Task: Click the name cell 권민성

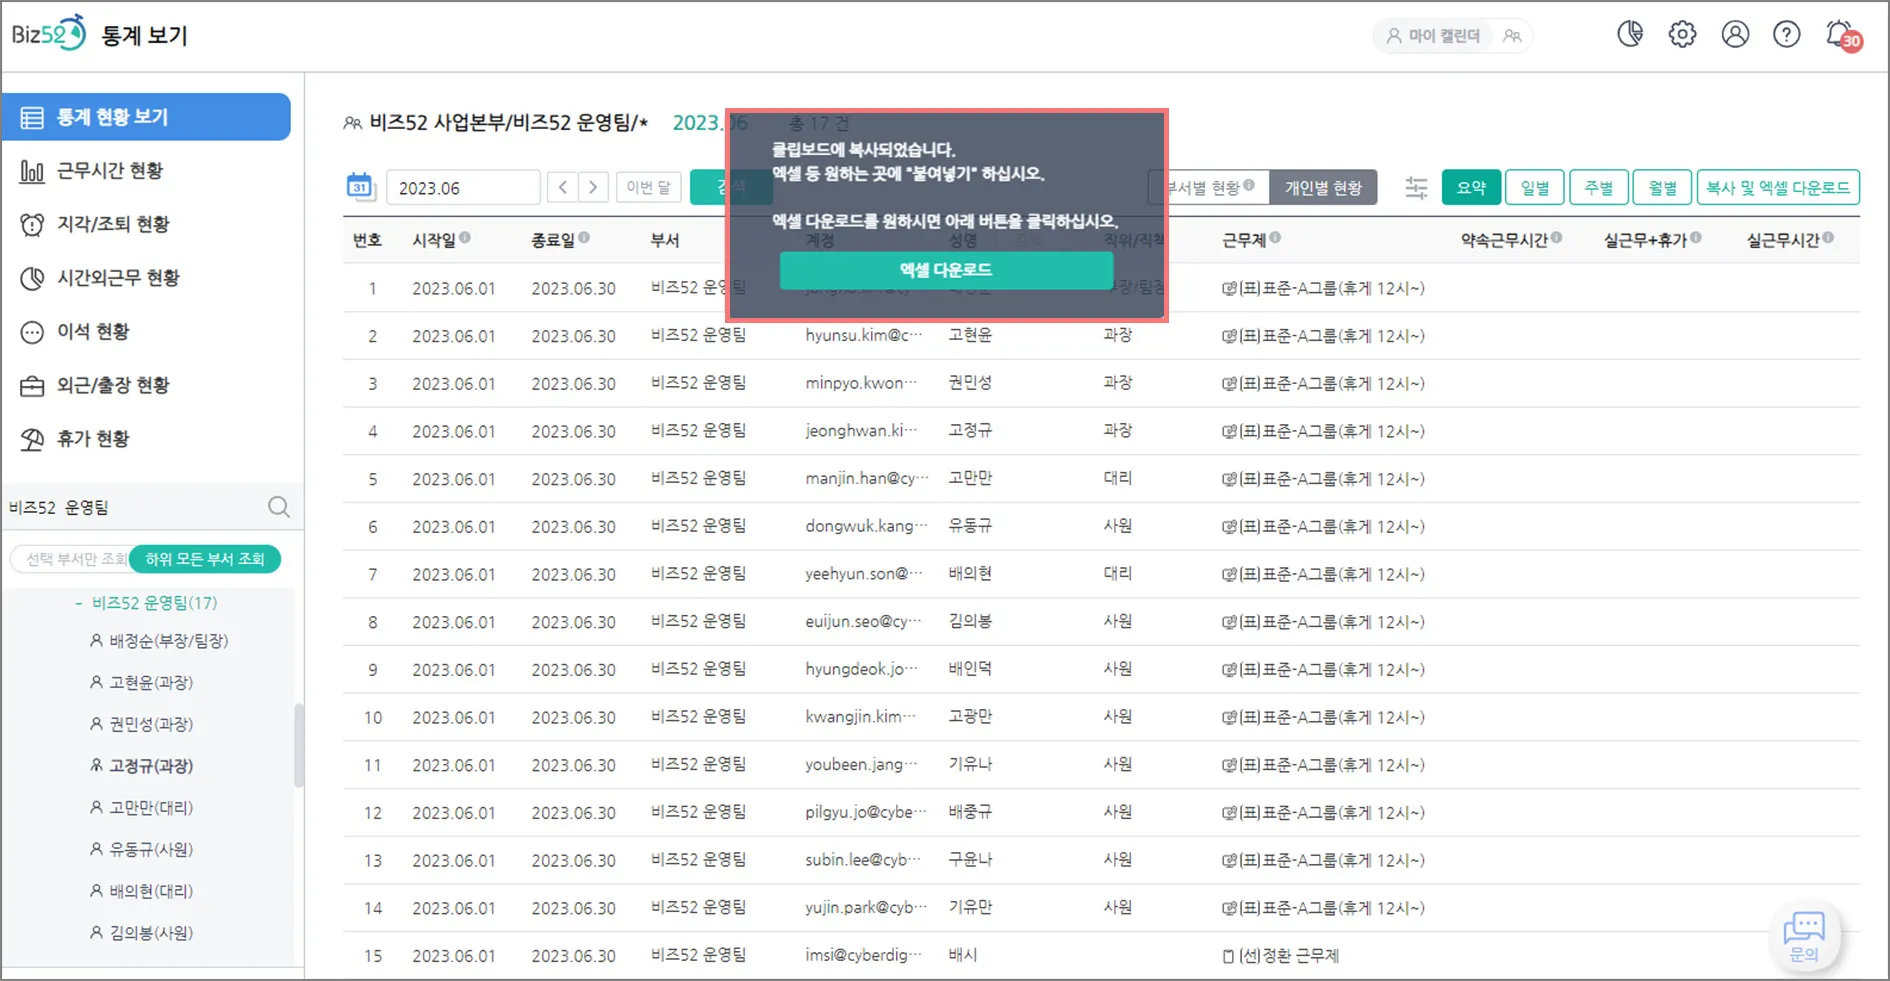Action: (x=970, y=383)
